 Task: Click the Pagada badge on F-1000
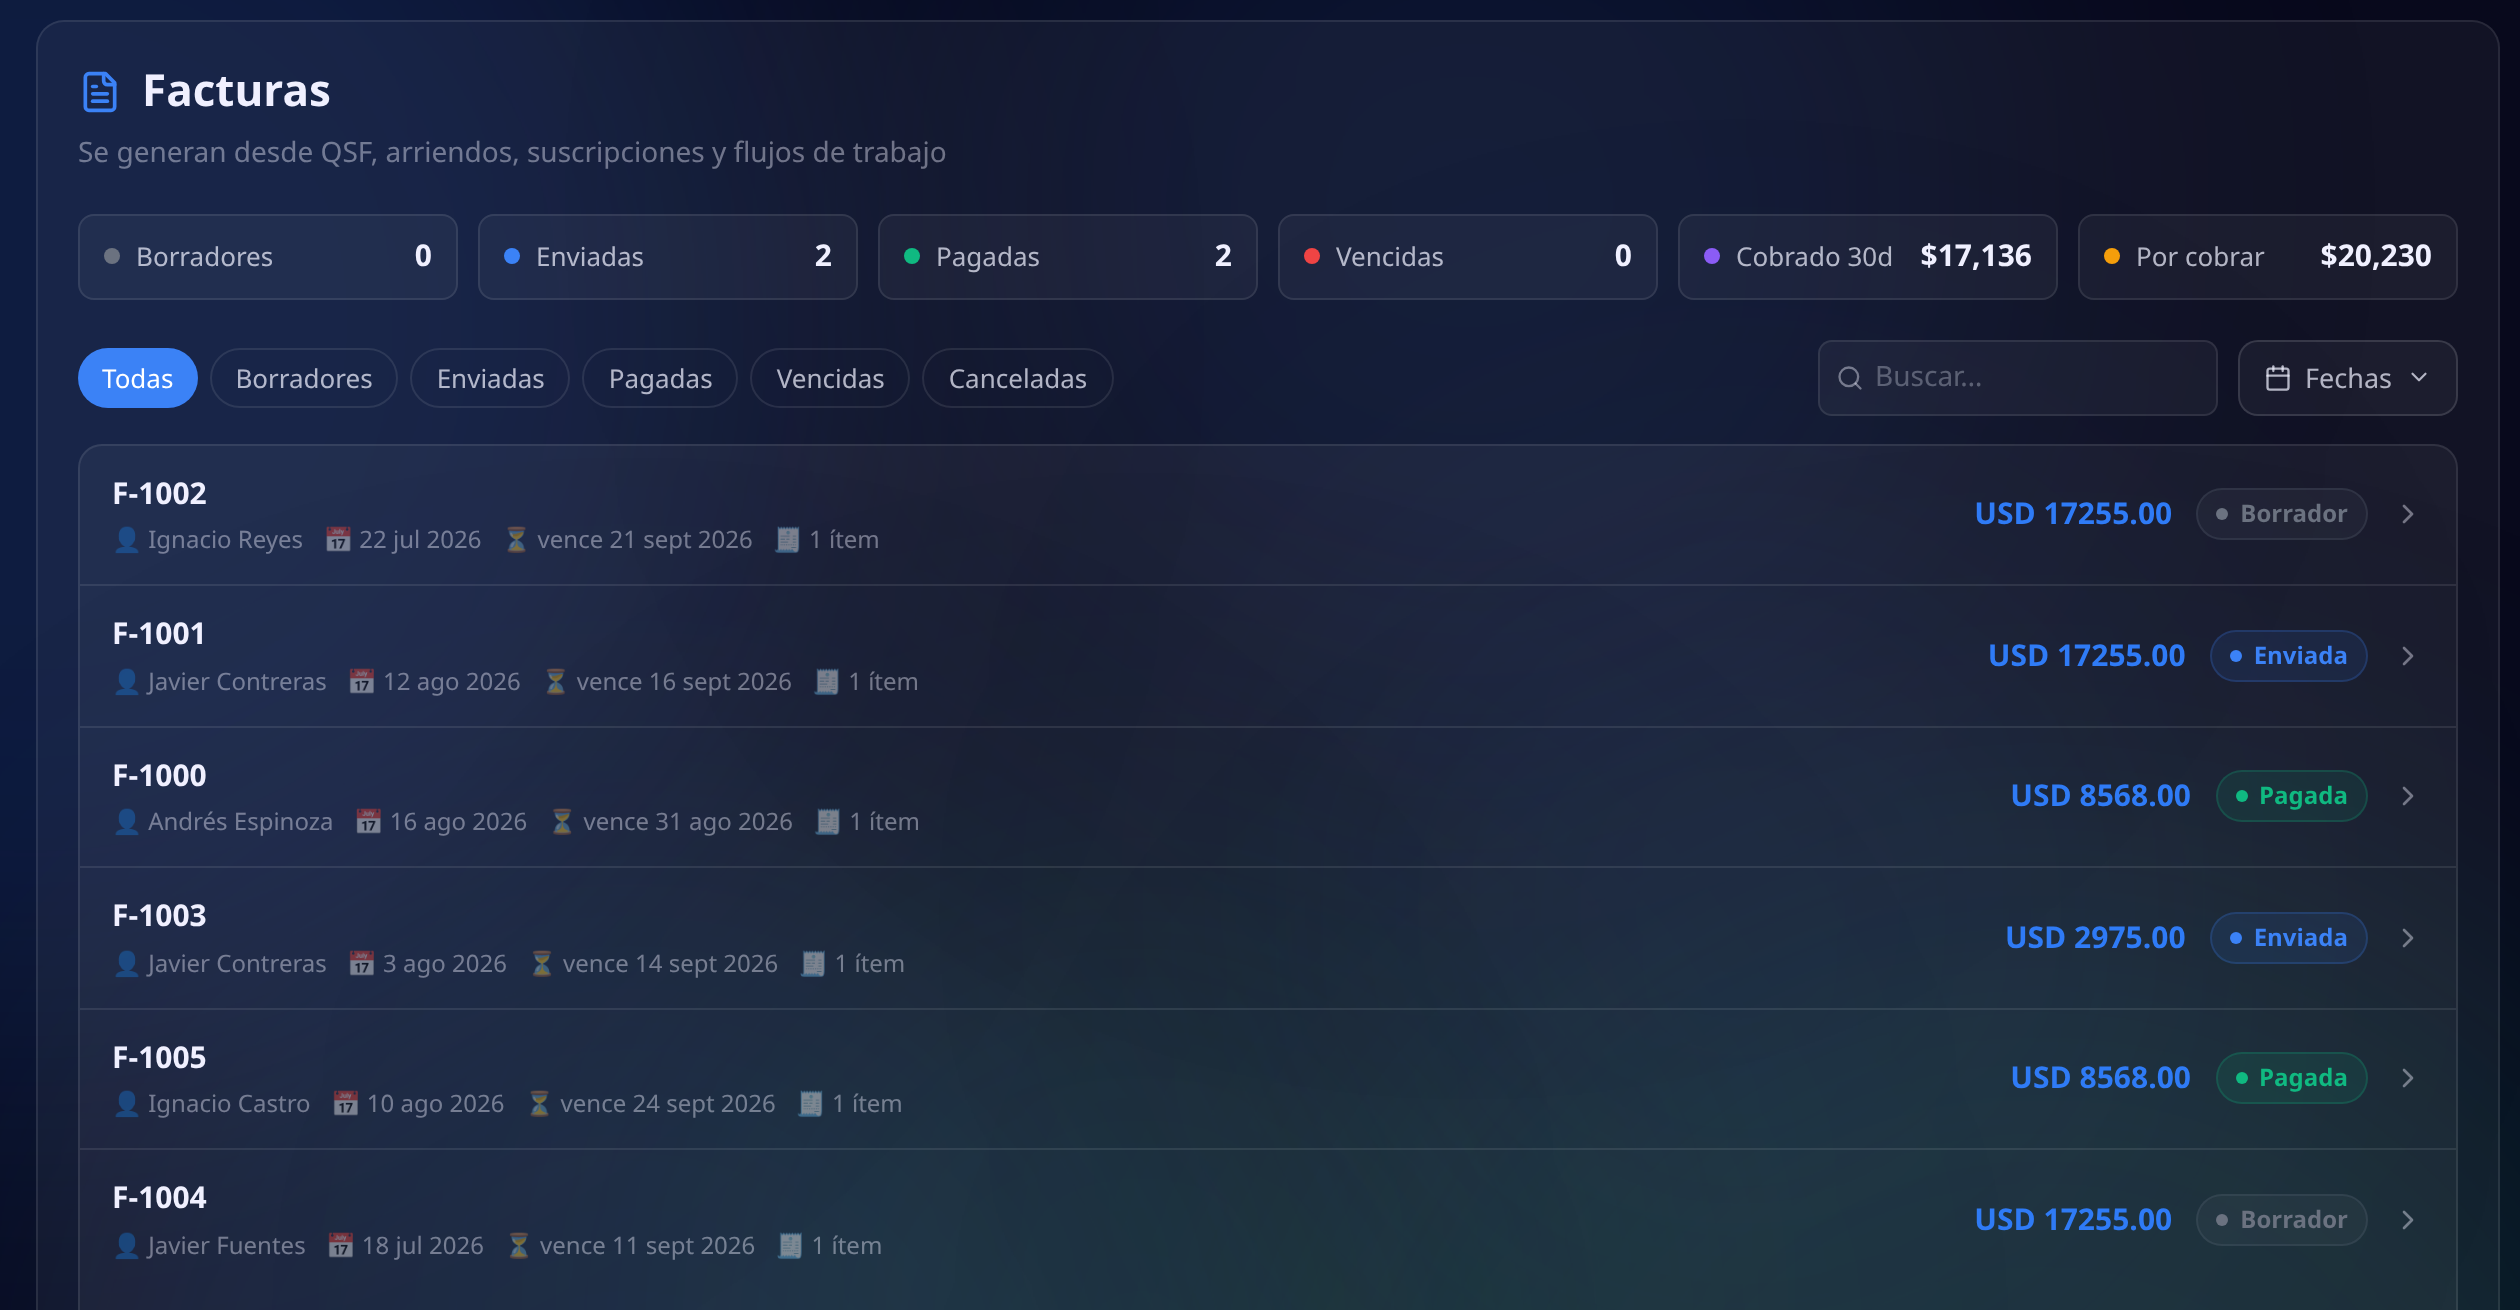click(2291, 796)
